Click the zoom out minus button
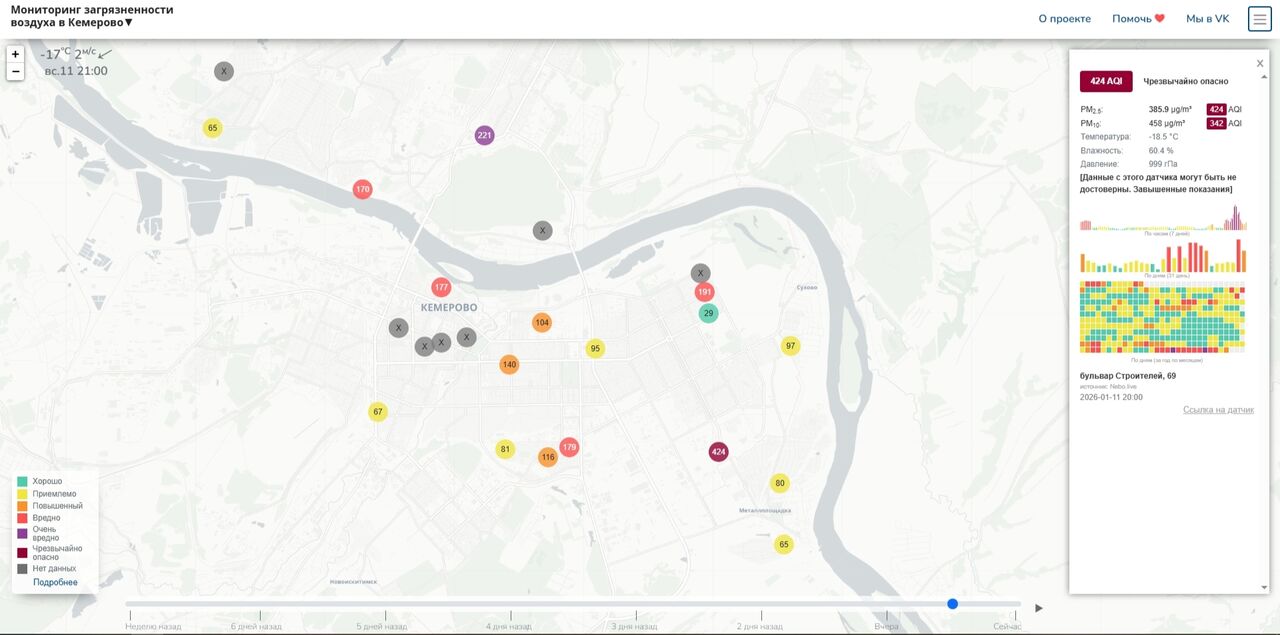This screenshot has height=635, width=1280. [x=15, y=72]
